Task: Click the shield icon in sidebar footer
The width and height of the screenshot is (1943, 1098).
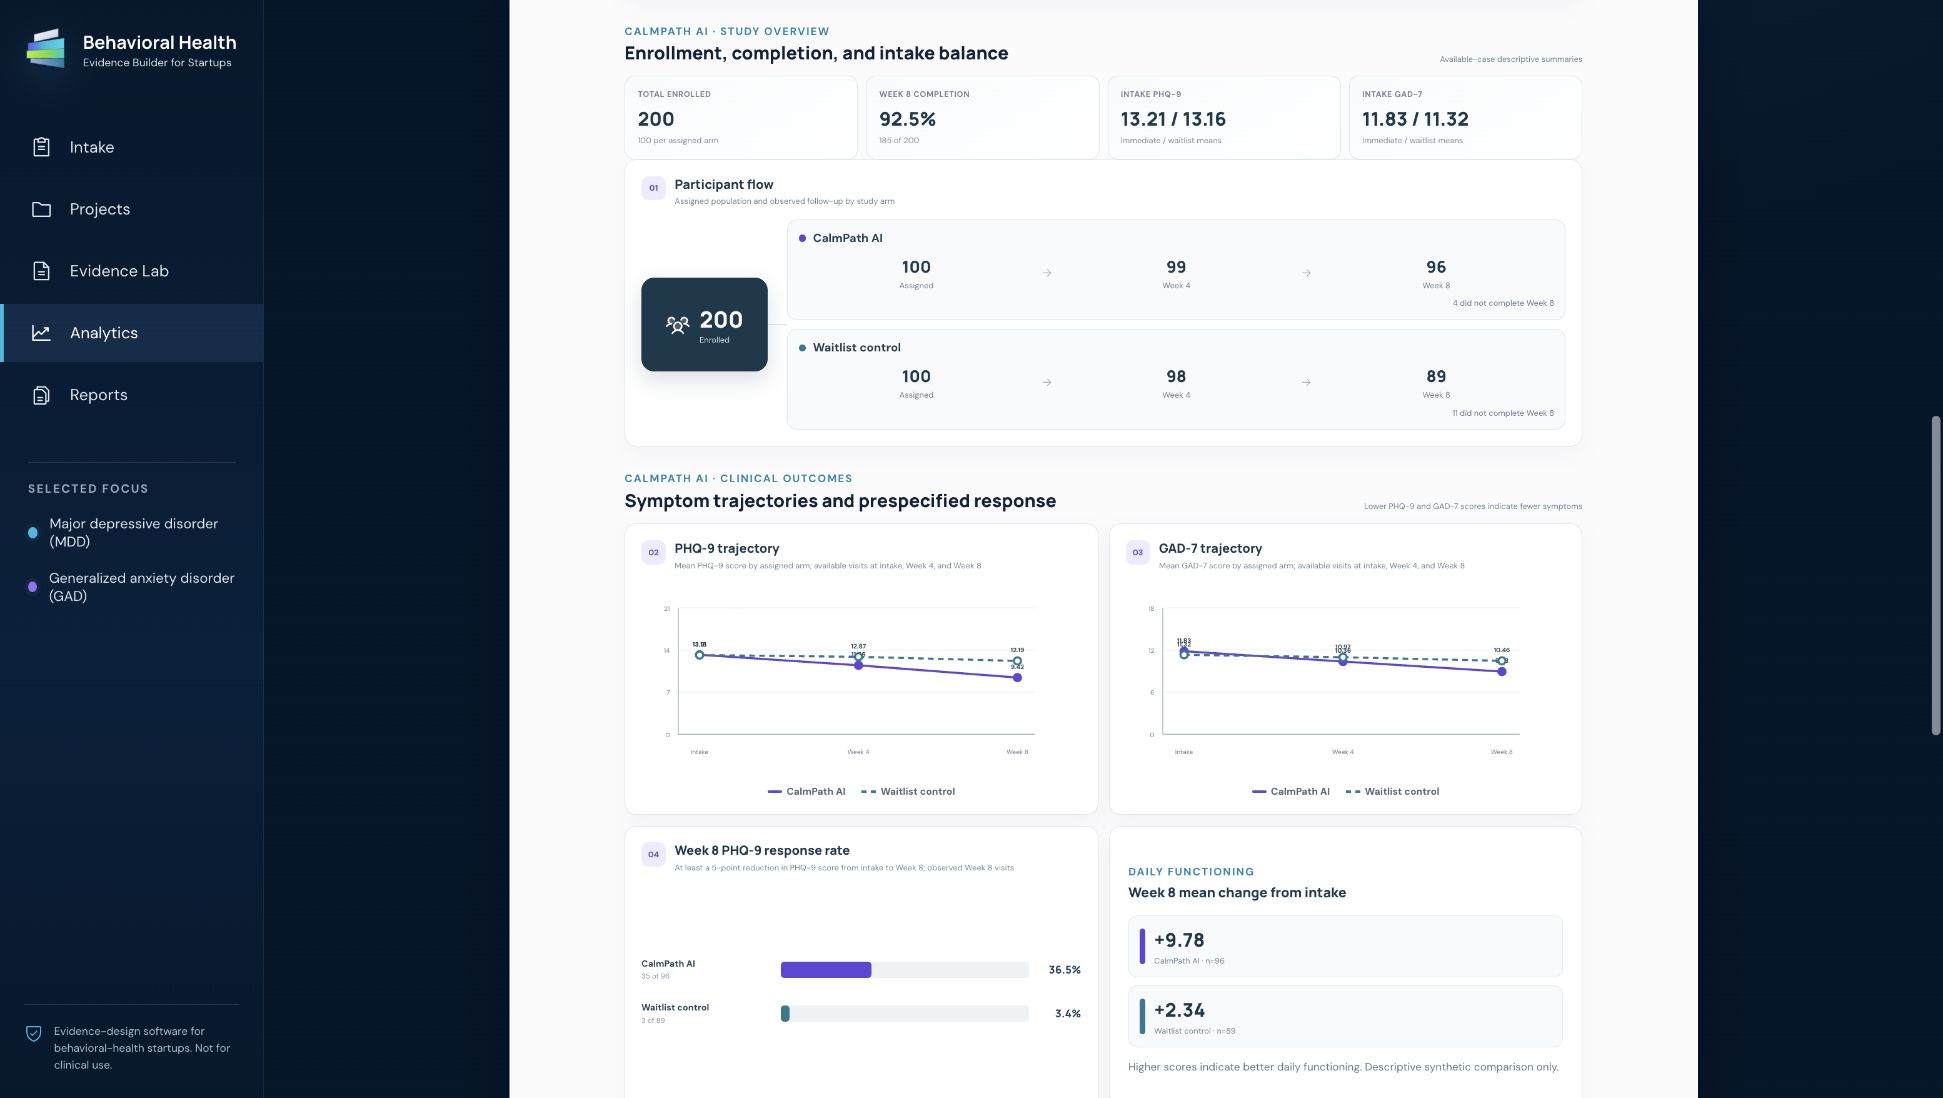Action: 34,1033
